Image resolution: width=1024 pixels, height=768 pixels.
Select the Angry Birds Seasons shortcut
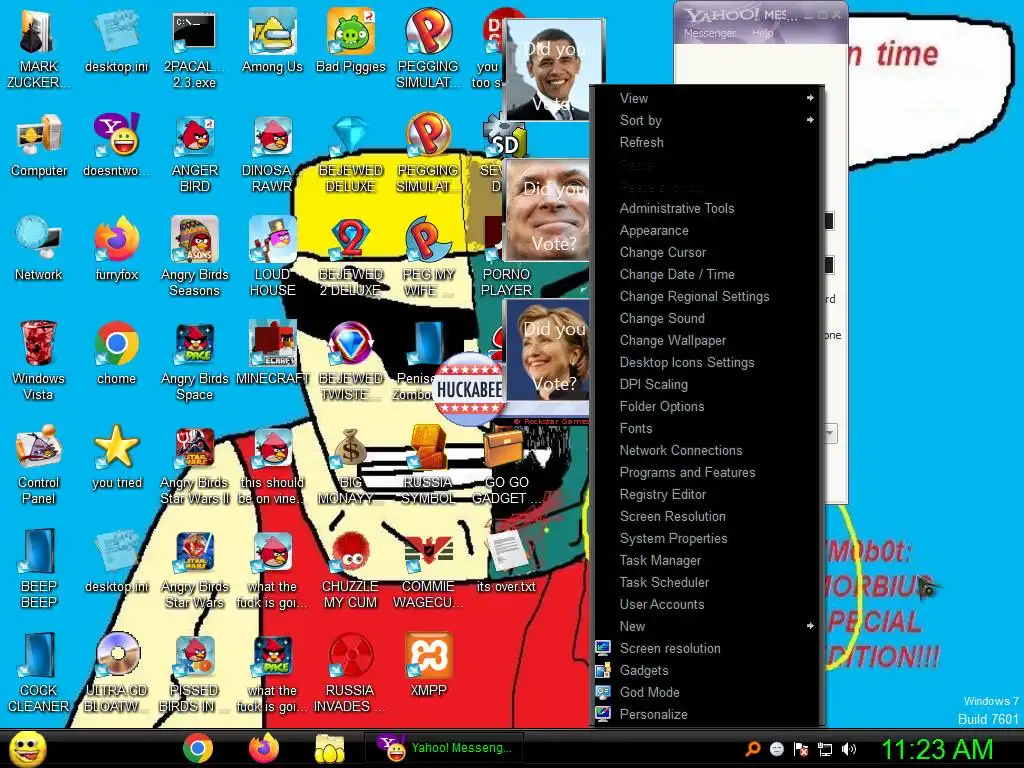(x=195, y=257)
